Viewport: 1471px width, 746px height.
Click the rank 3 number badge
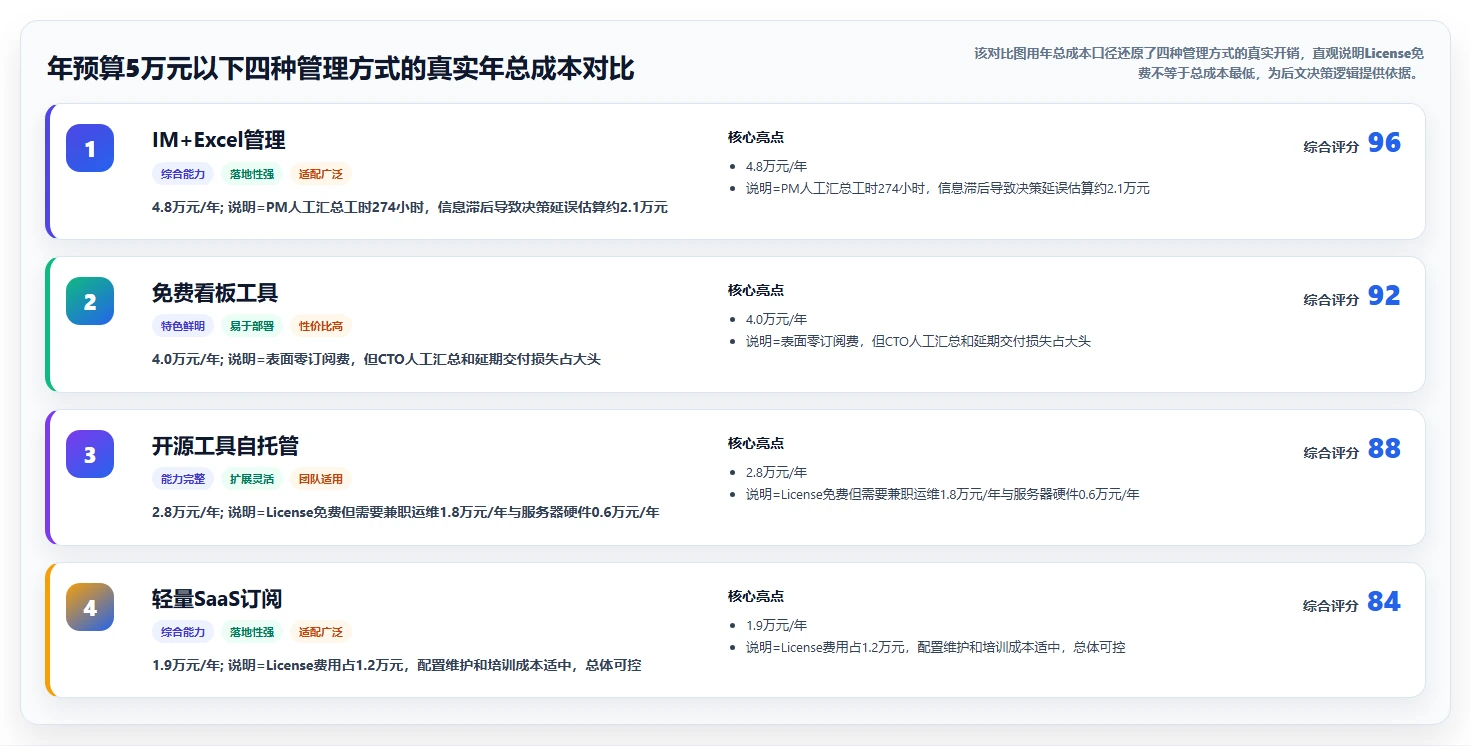(90, 454)
